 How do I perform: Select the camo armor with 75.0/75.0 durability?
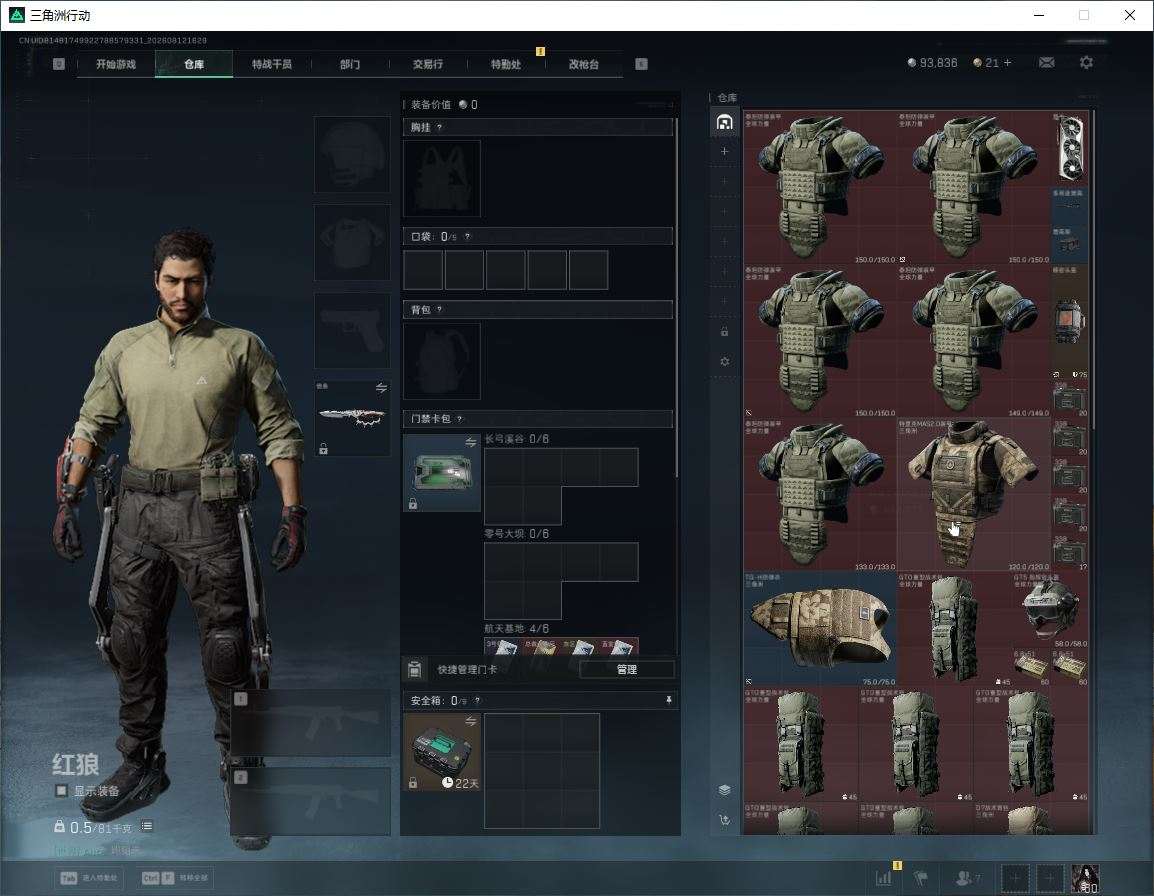(820, 628)
